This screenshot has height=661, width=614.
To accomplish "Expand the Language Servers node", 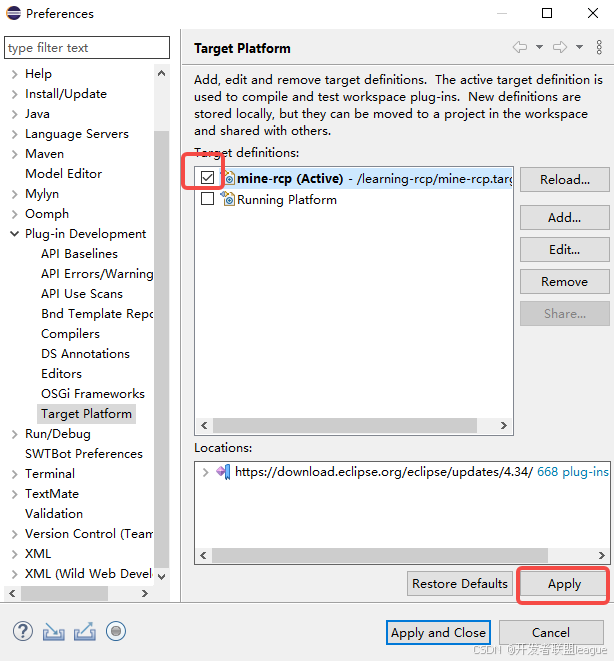I will pos(14,134).
